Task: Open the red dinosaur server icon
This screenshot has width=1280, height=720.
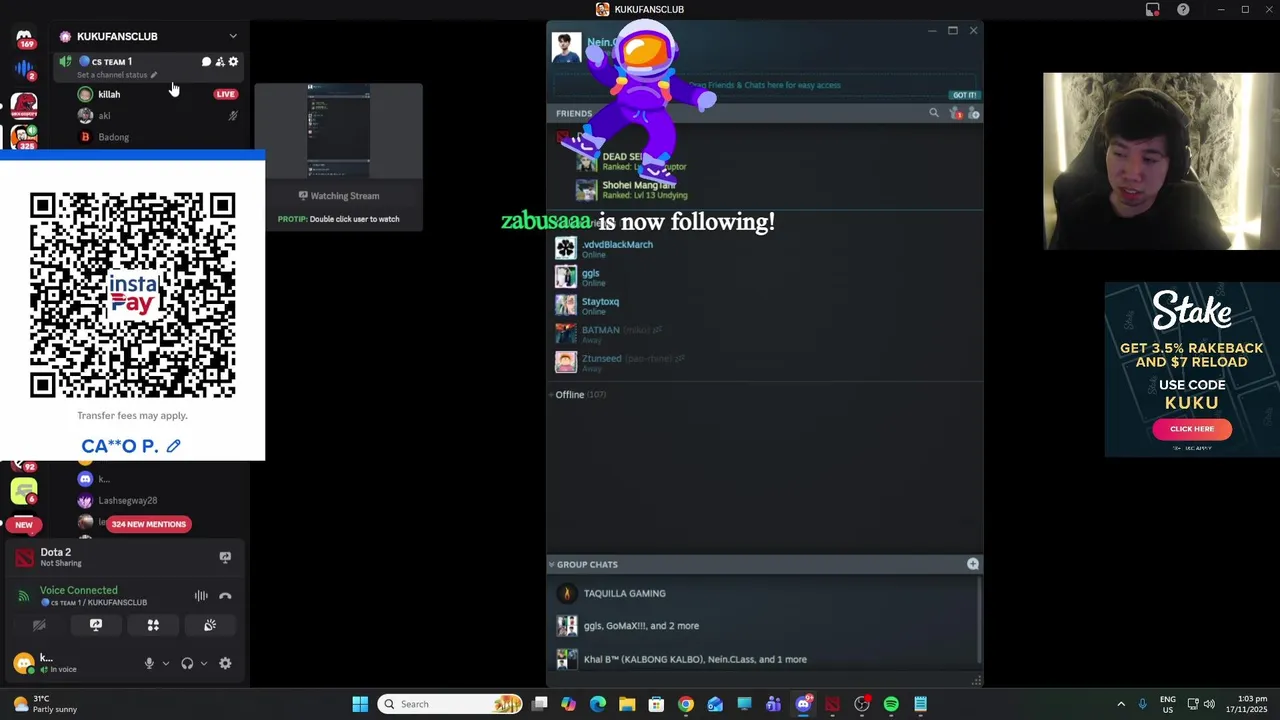Action: (24, 104)
